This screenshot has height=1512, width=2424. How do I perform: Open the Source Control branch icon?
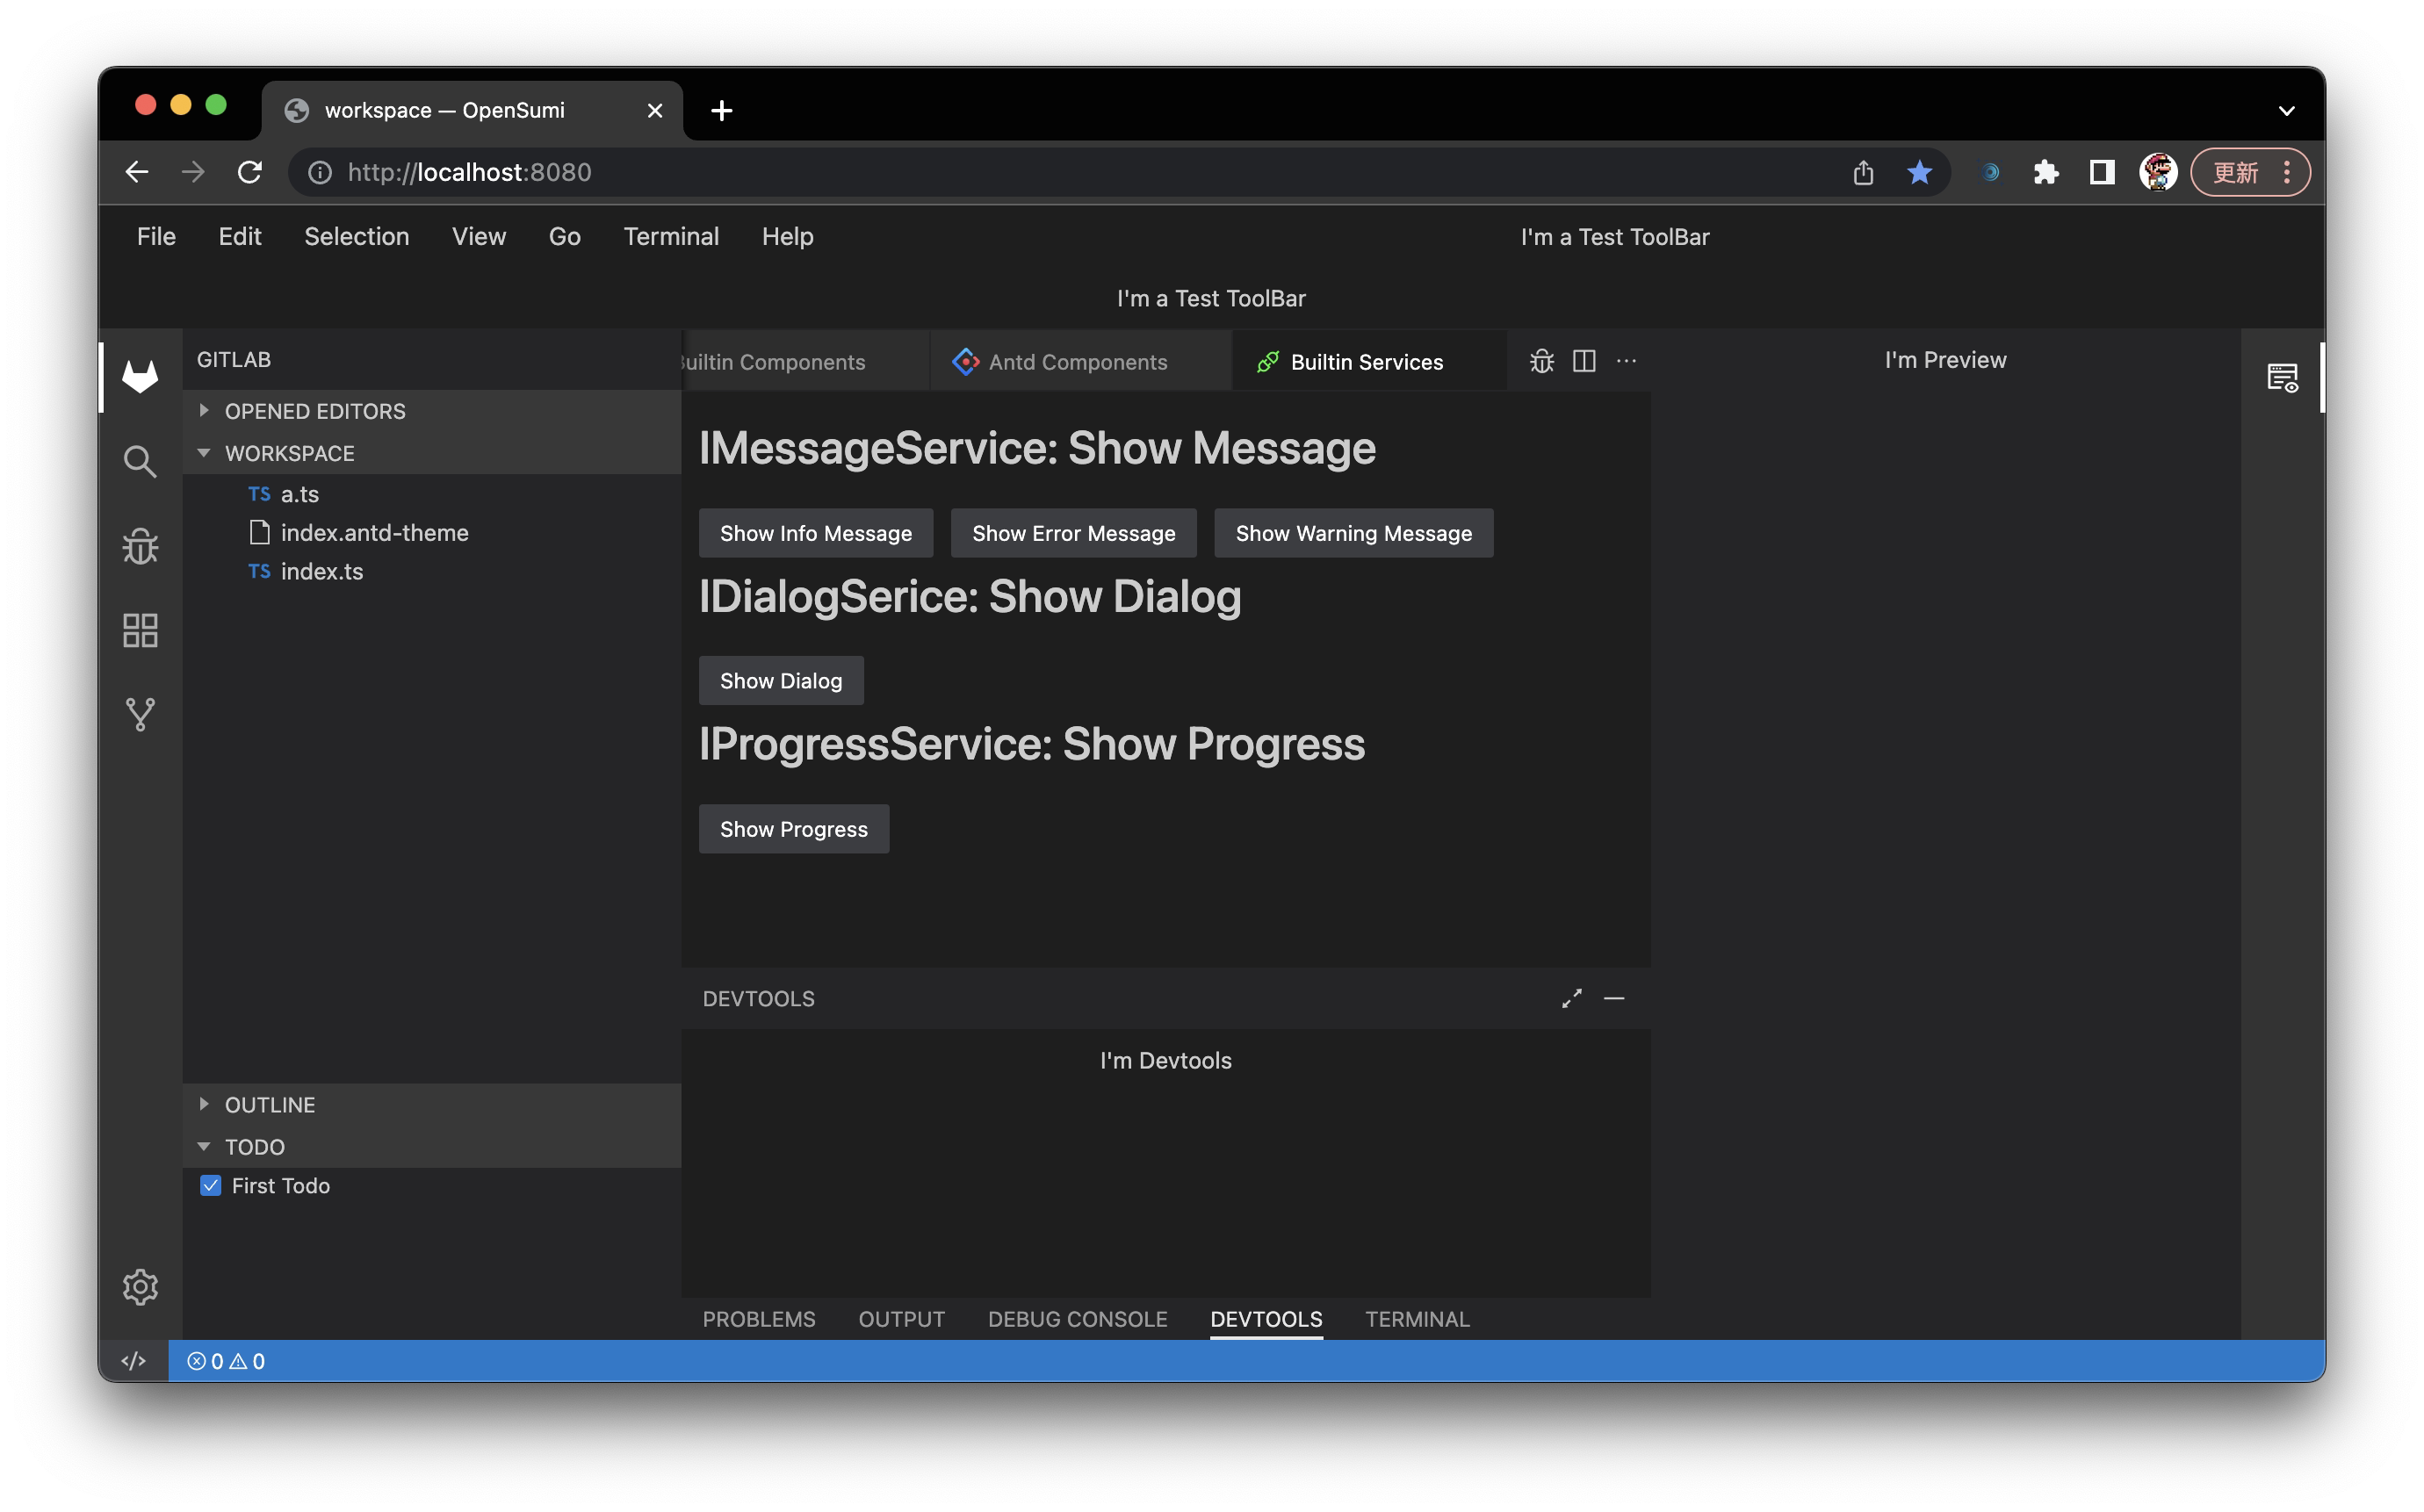140,714
